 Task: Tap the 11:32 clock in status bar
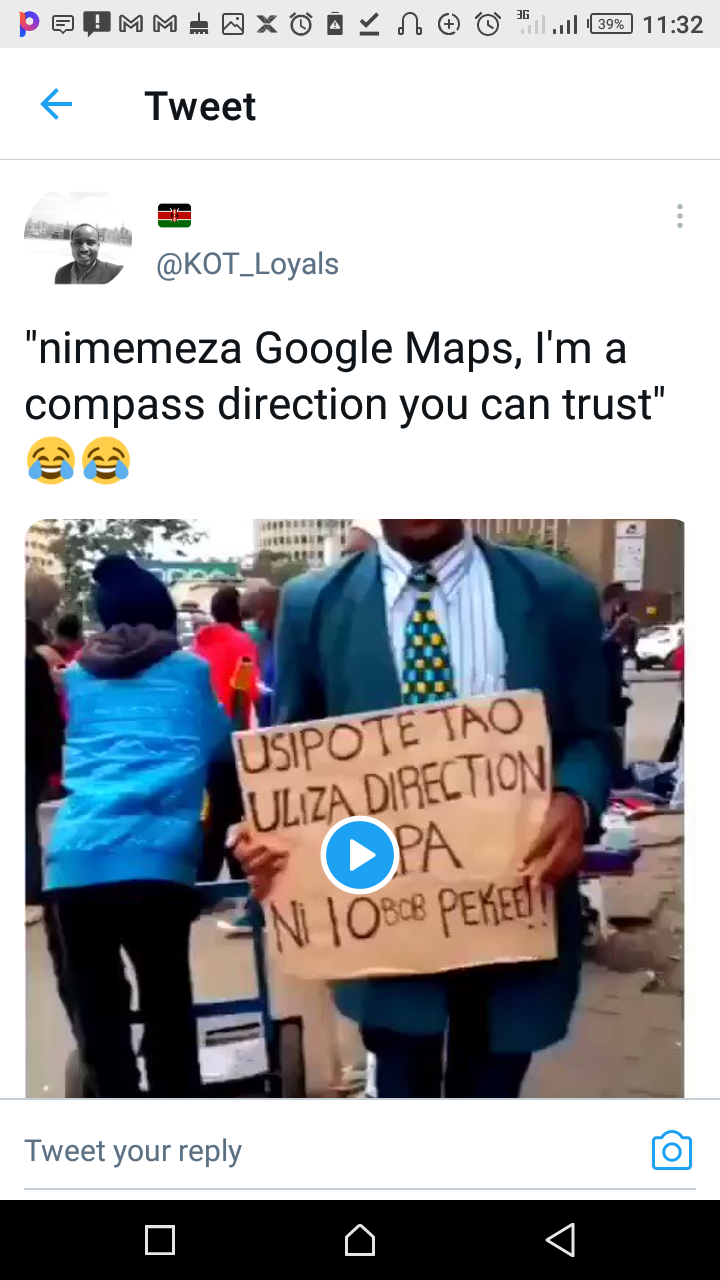pos(673,24)
